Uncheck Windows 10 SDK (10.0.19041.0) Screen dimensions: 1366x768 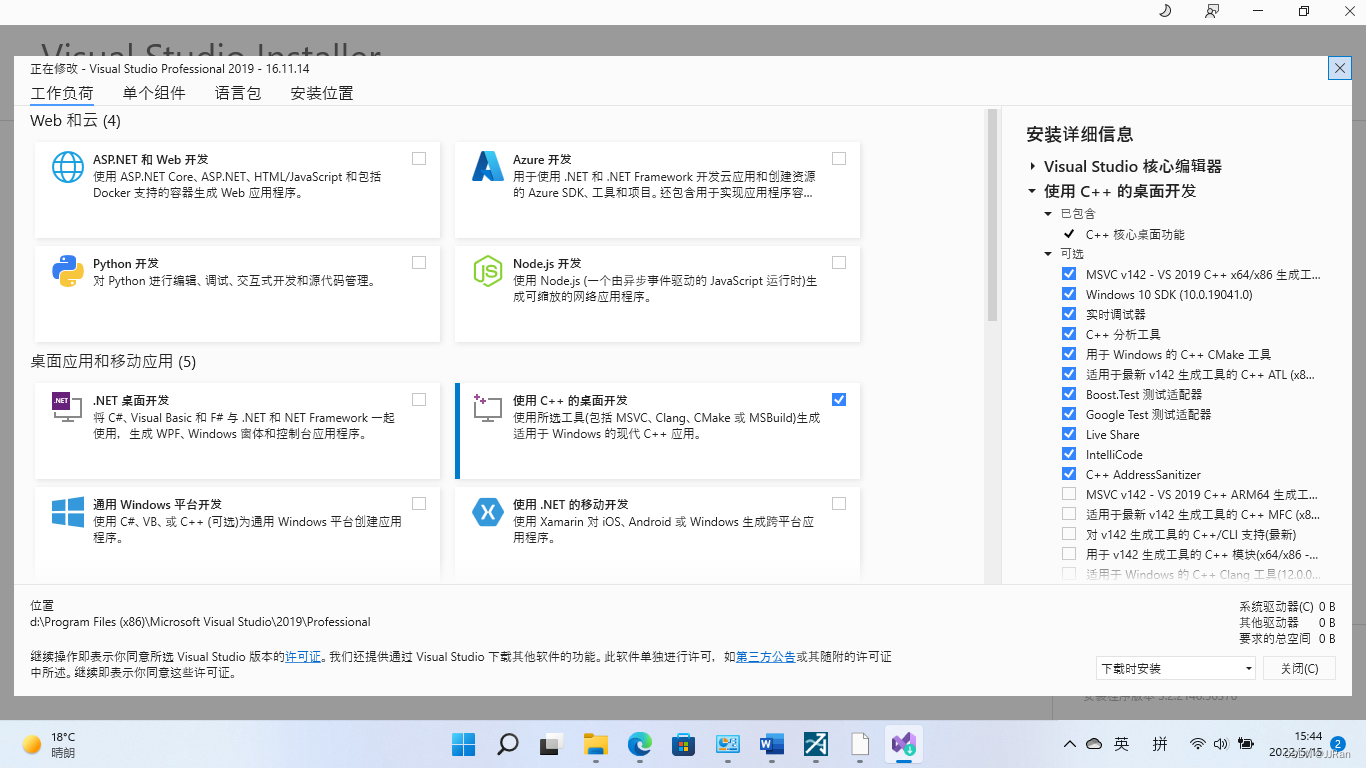[x=1069, y=294]
